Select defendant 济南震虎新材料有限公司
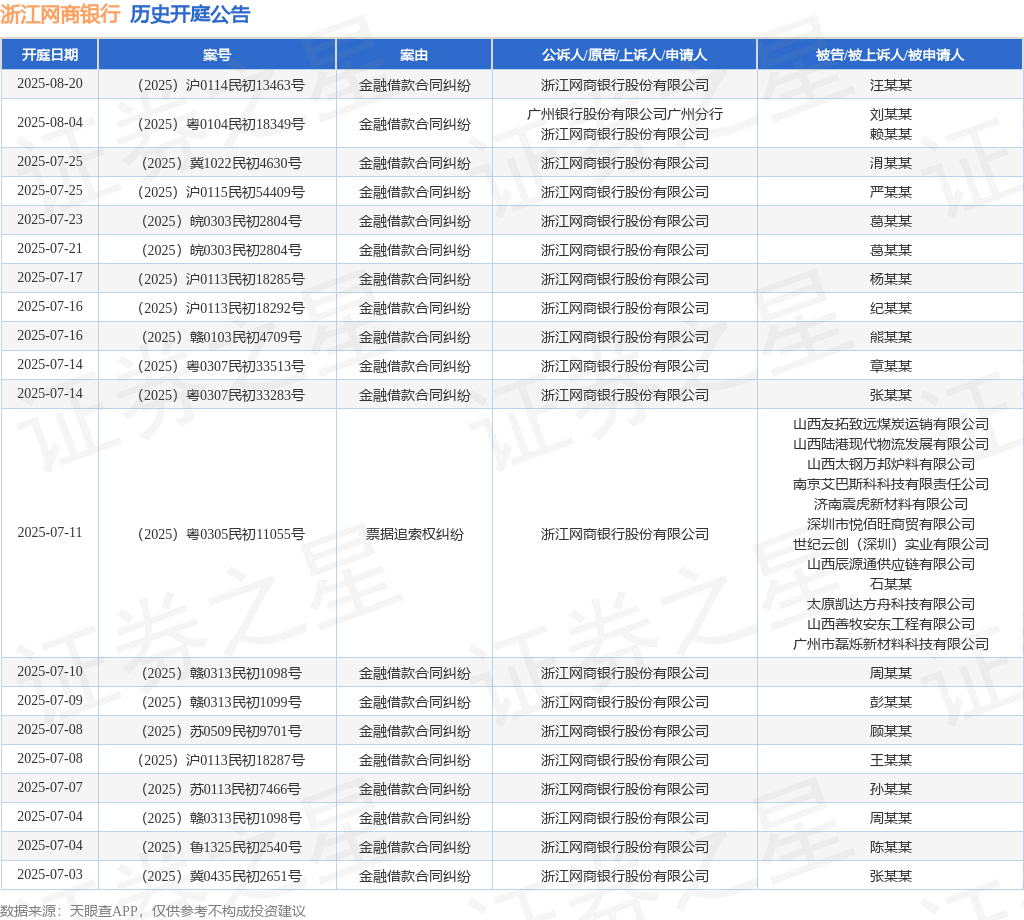Image resolution: width=1024 pixels, height=920 pixels. [890, 505]
